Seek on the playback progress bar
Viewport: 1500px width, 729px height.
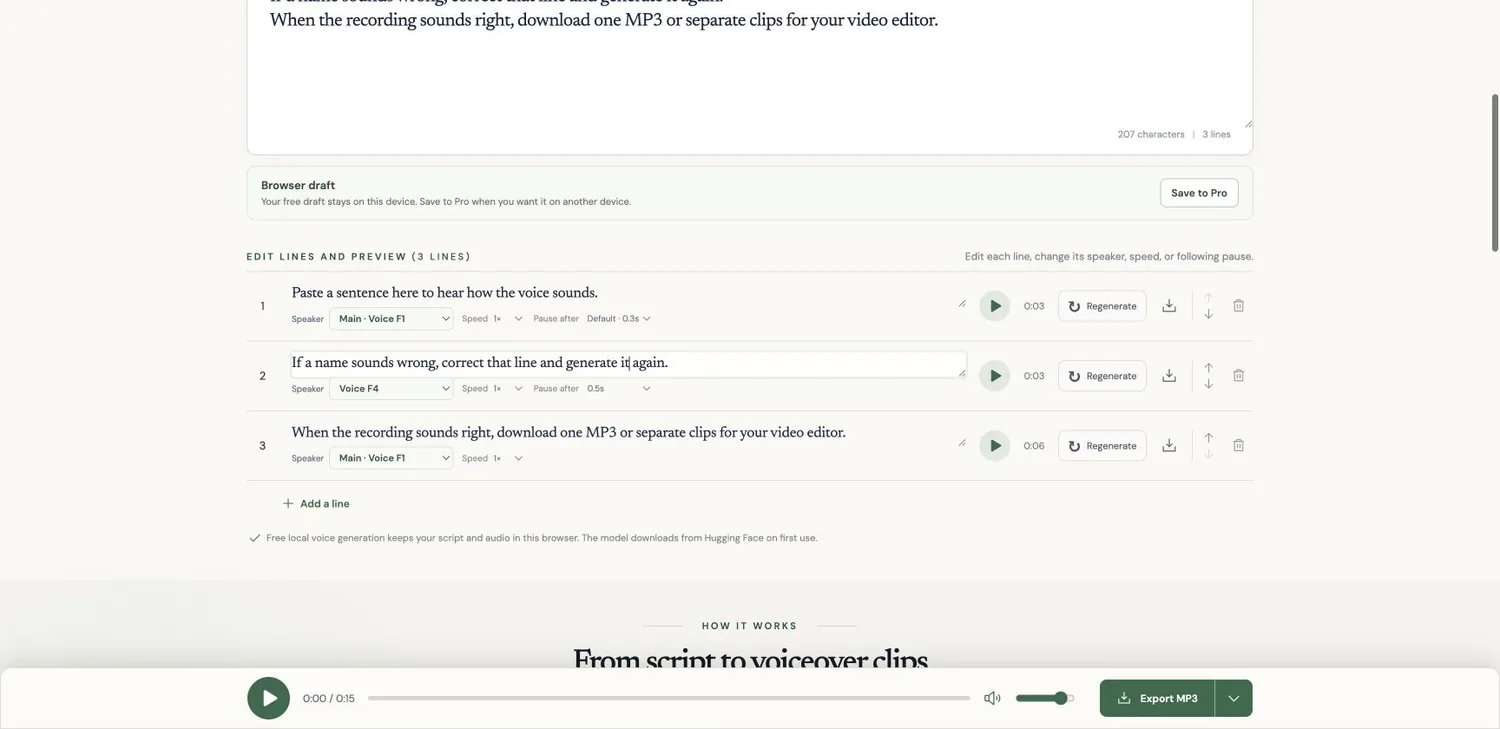669,698
